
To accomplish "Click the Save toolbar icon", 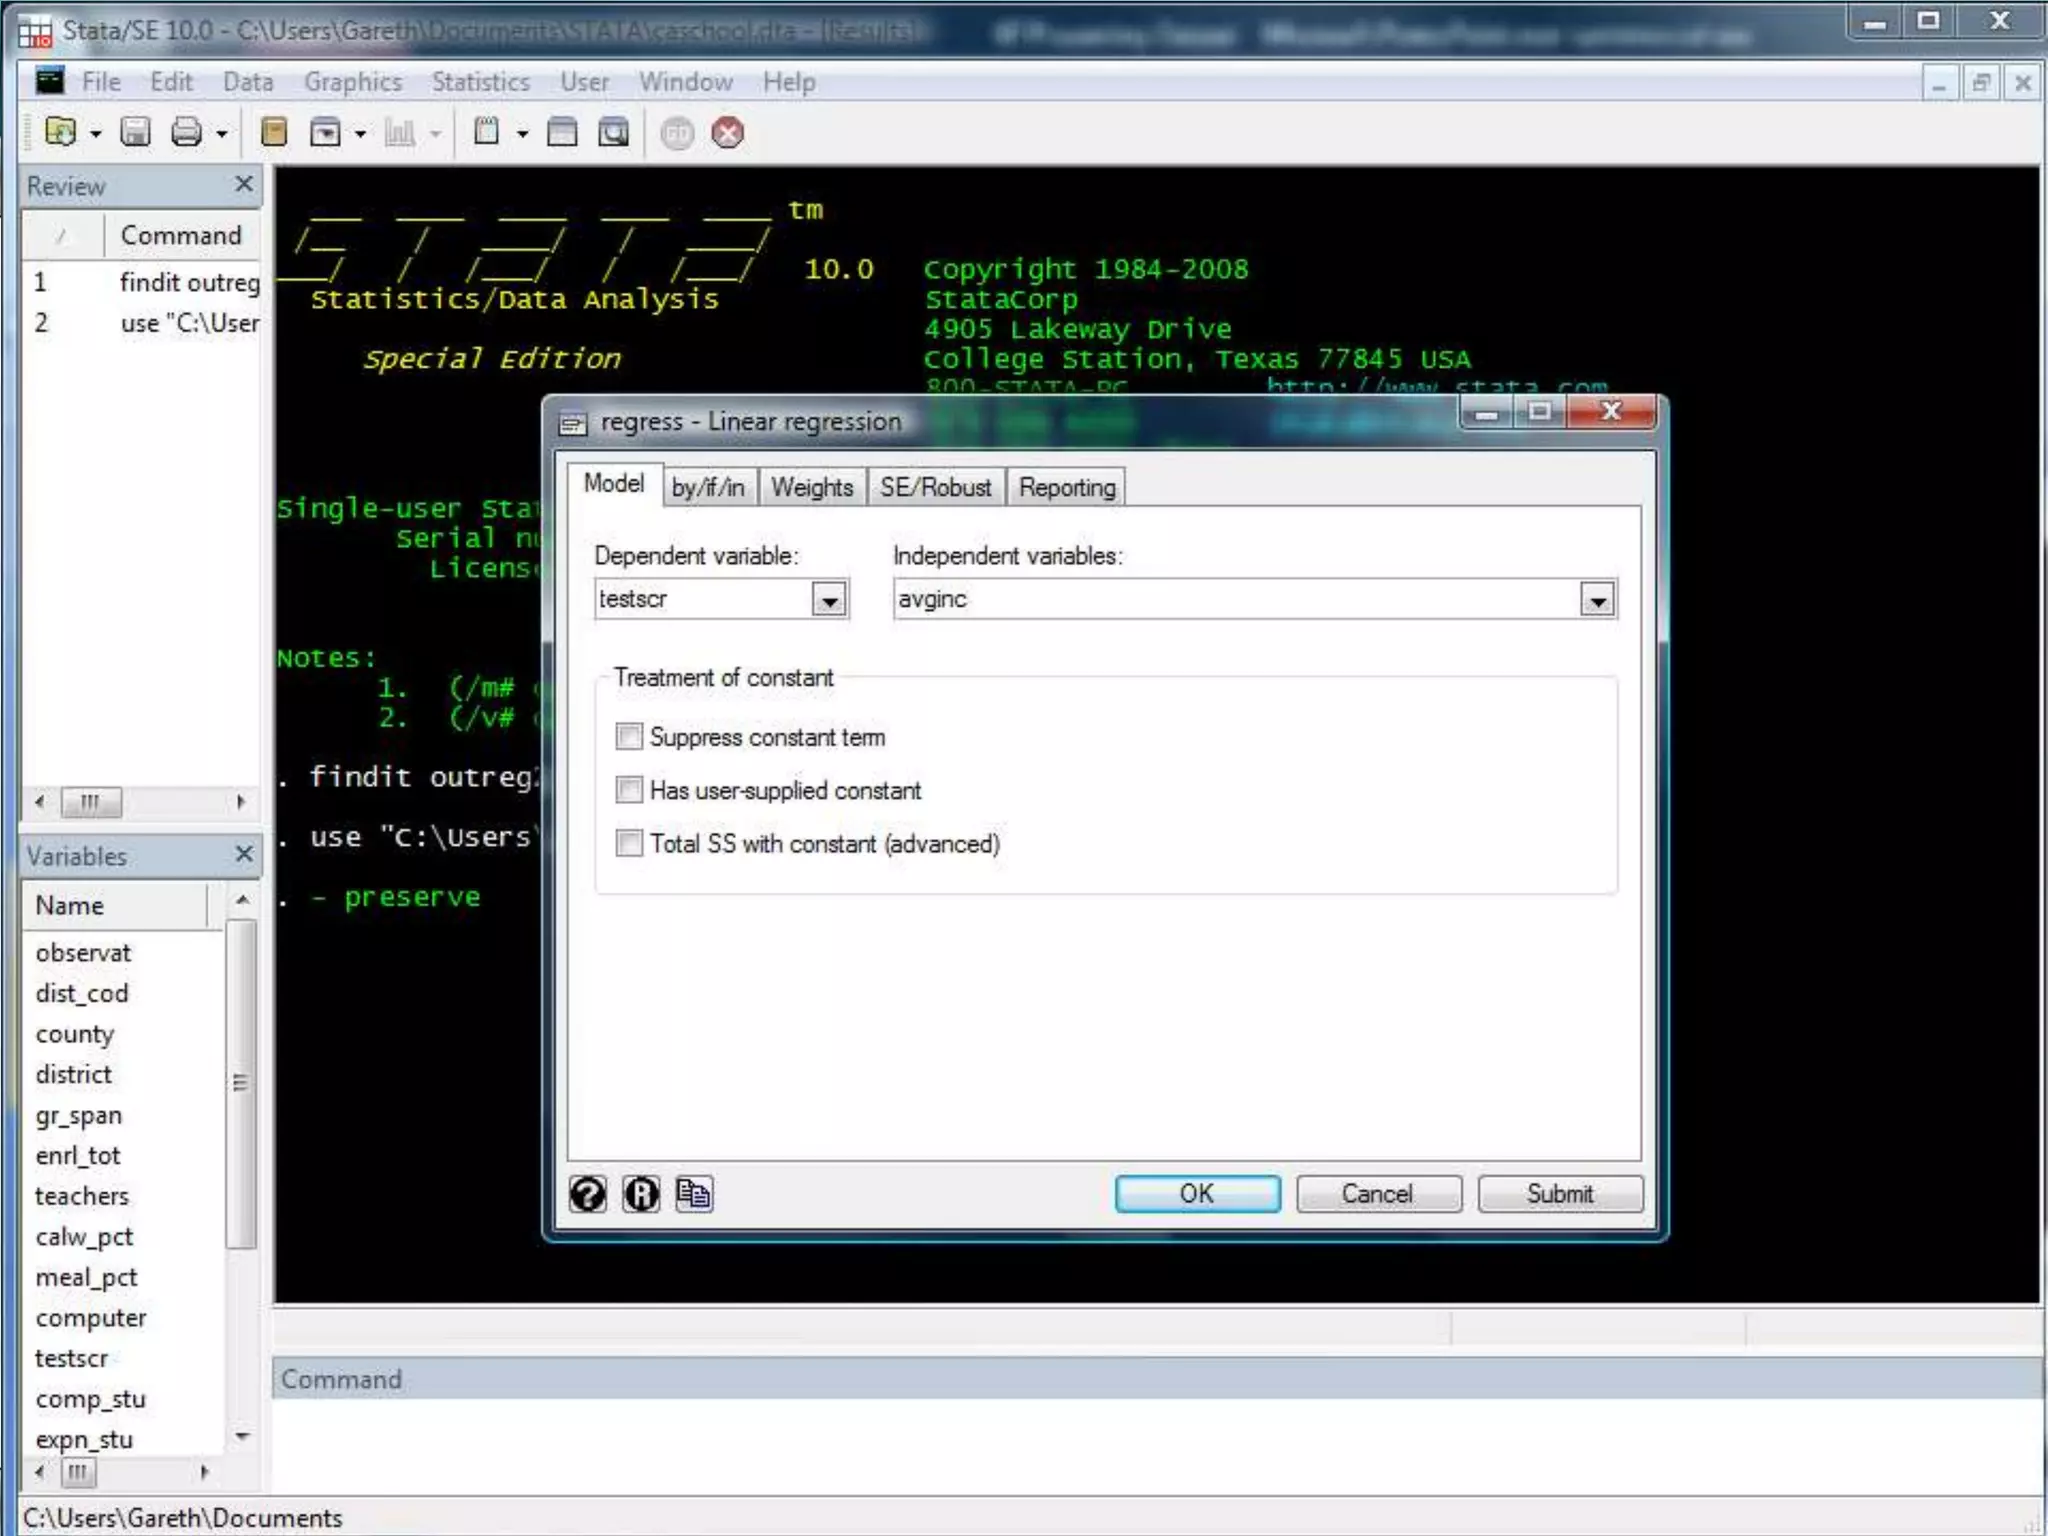I will (x=135, y=132).
